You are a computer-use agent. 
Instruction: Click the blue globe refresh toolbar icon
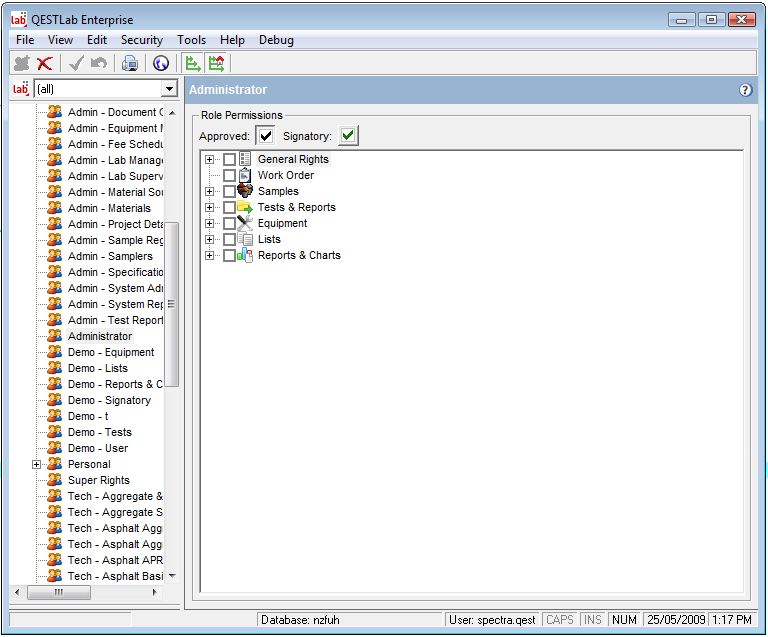click(x=161, y=64)
